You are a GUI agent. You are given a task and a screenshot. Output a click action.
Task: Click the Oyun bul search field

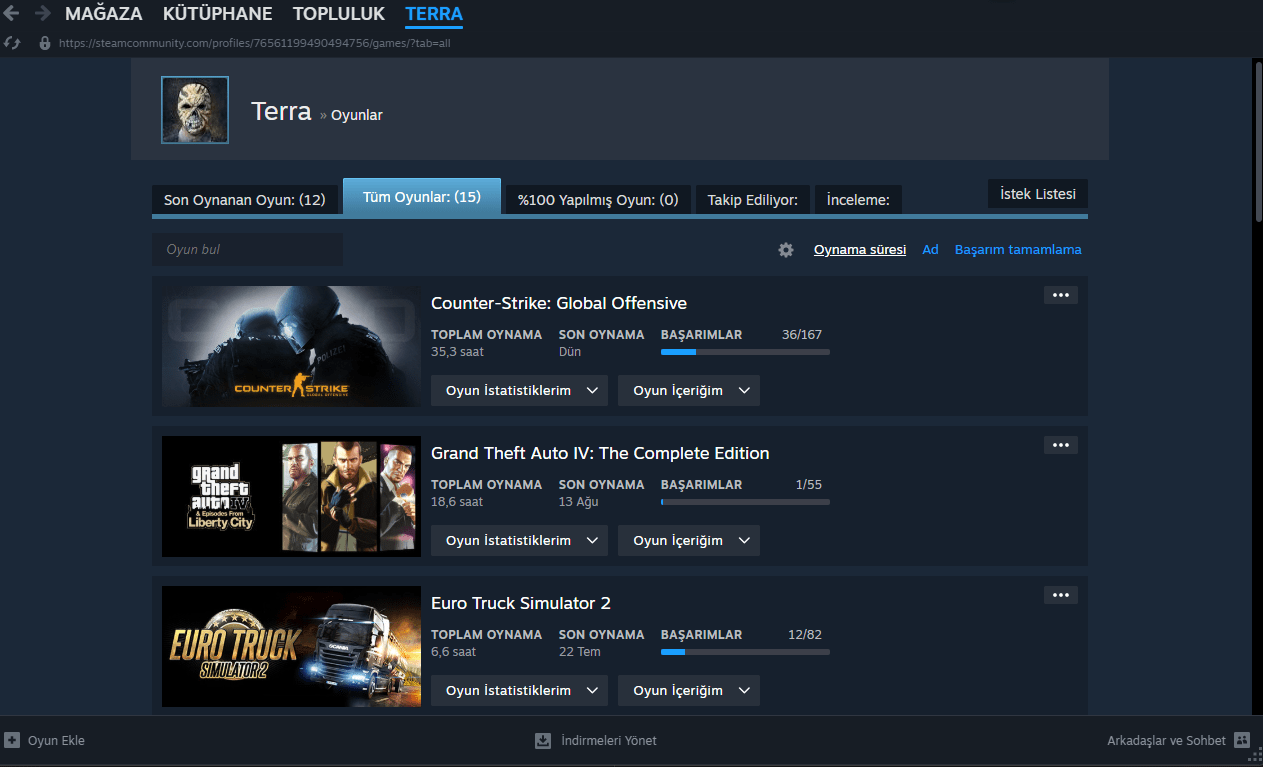[x=247, y=249]
